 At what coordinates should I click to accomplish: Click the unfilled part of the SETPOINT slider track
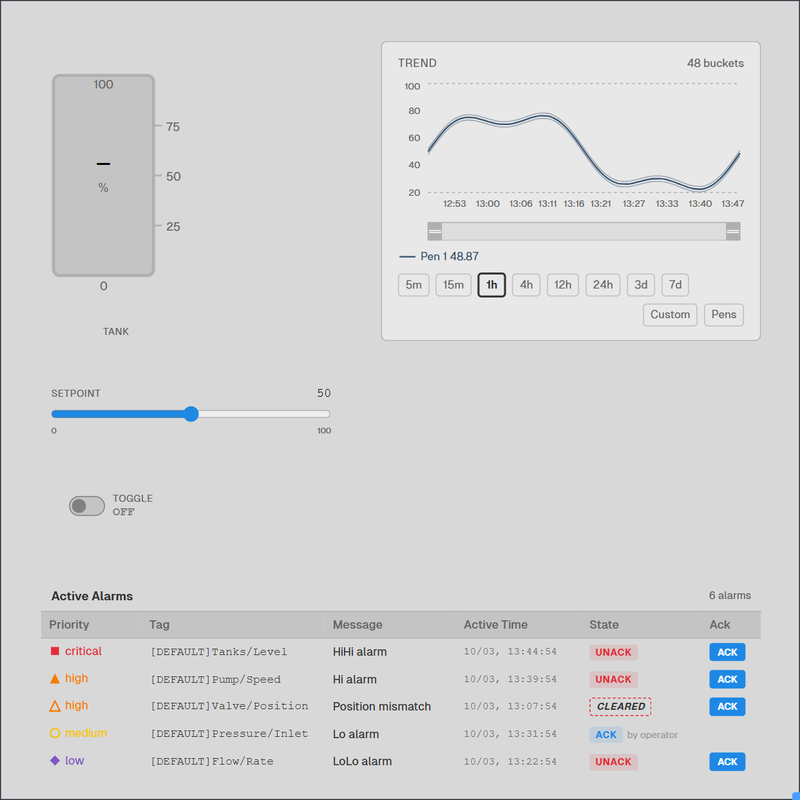[264, 414]
